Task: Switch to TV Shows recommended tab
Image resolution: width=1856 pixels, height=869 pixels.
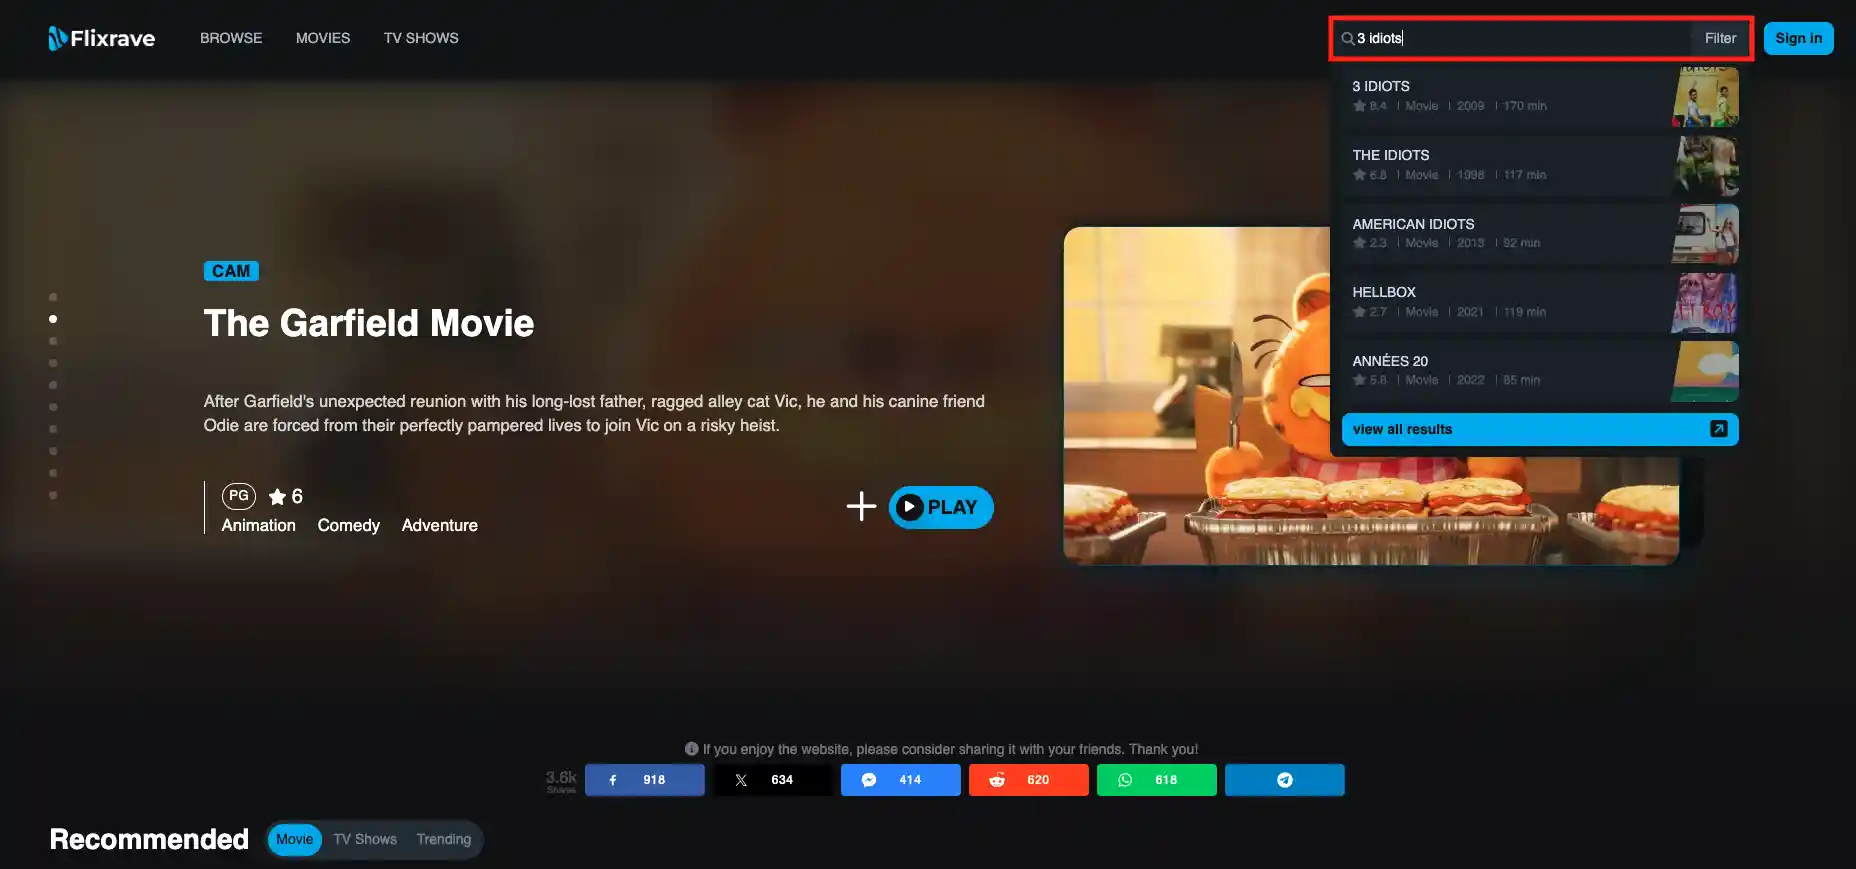Action: [x=365, y=839]
